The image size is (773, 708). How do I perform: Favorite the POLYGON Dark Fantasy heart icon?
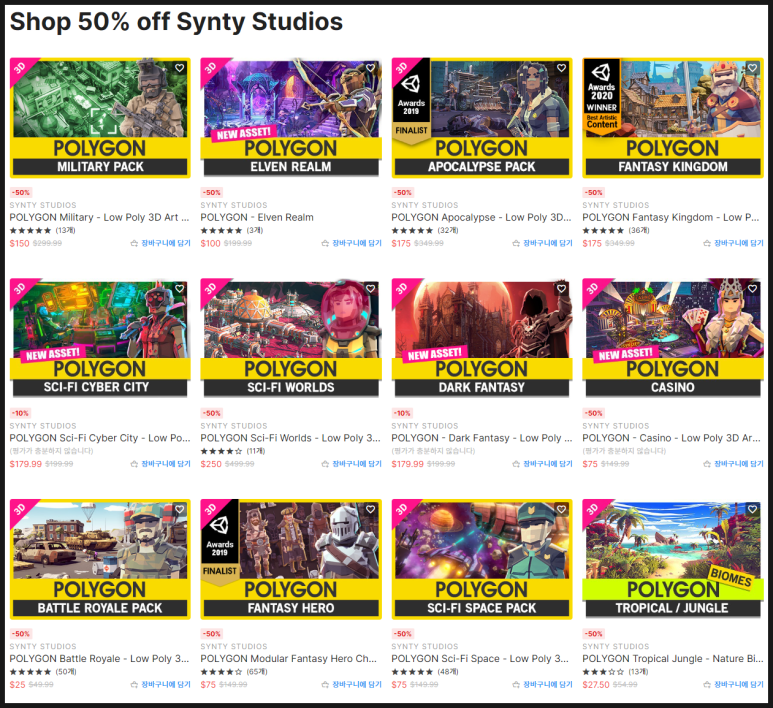click(x=561, y=288)
